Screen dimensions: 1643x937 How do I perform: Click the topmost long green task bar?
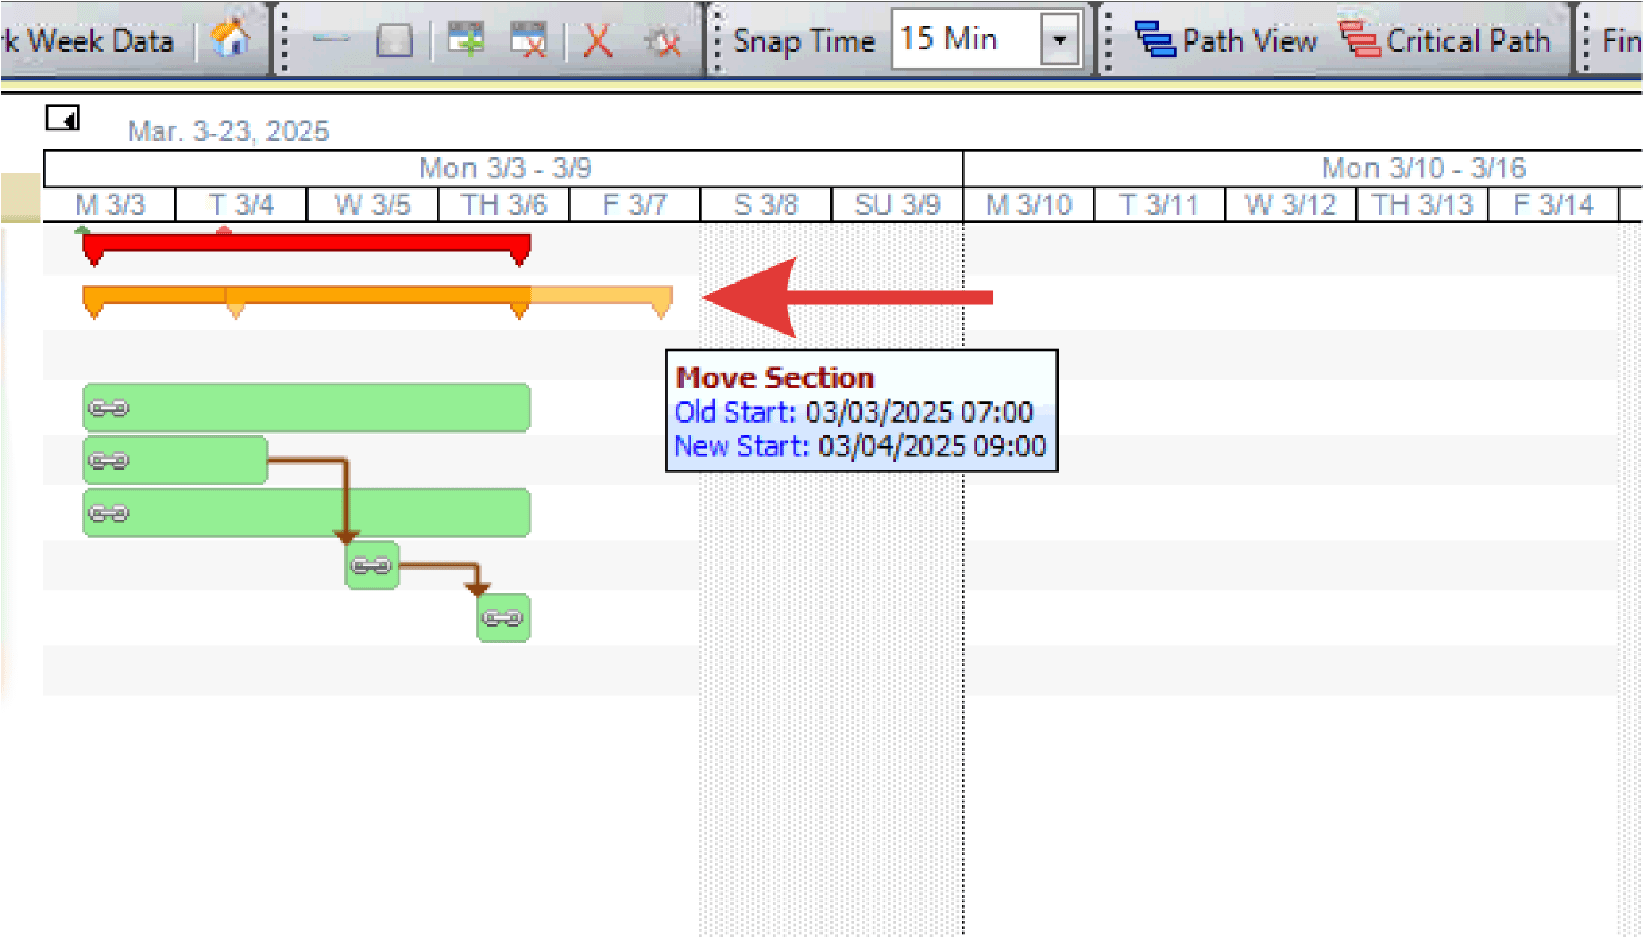pyautogui.click(x=306, y=408)
